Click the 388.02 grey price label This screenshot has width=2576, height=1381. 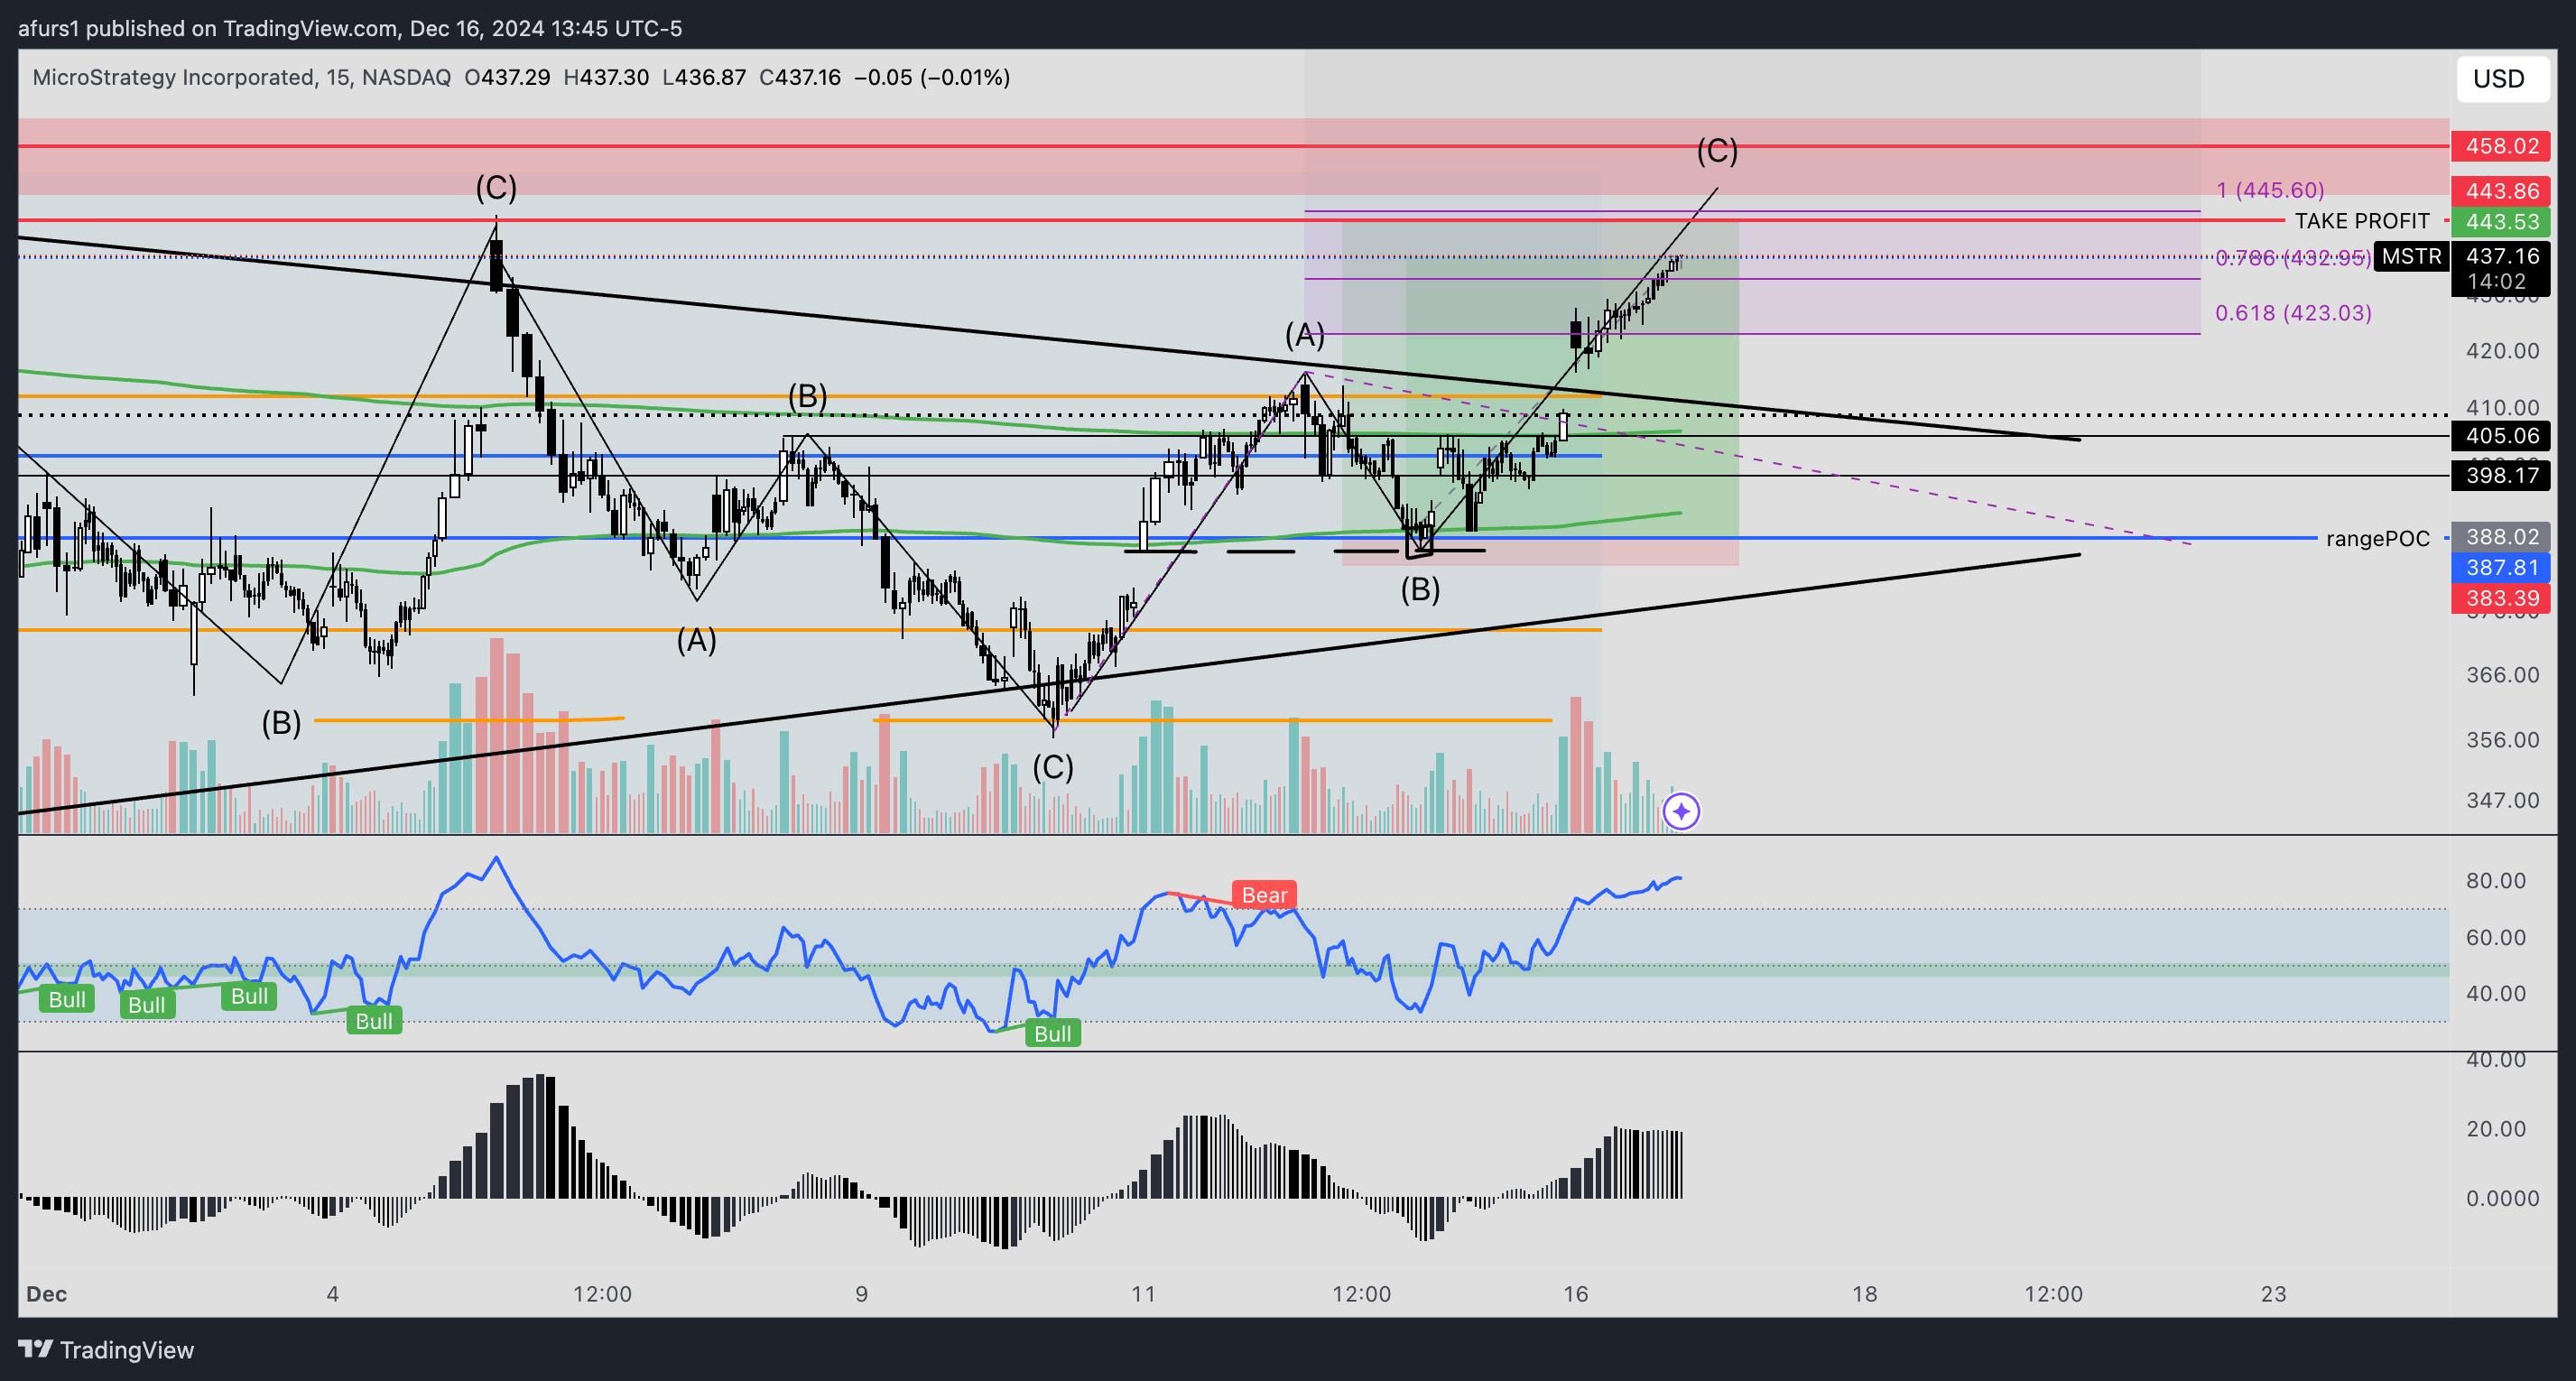[2501, 537]
